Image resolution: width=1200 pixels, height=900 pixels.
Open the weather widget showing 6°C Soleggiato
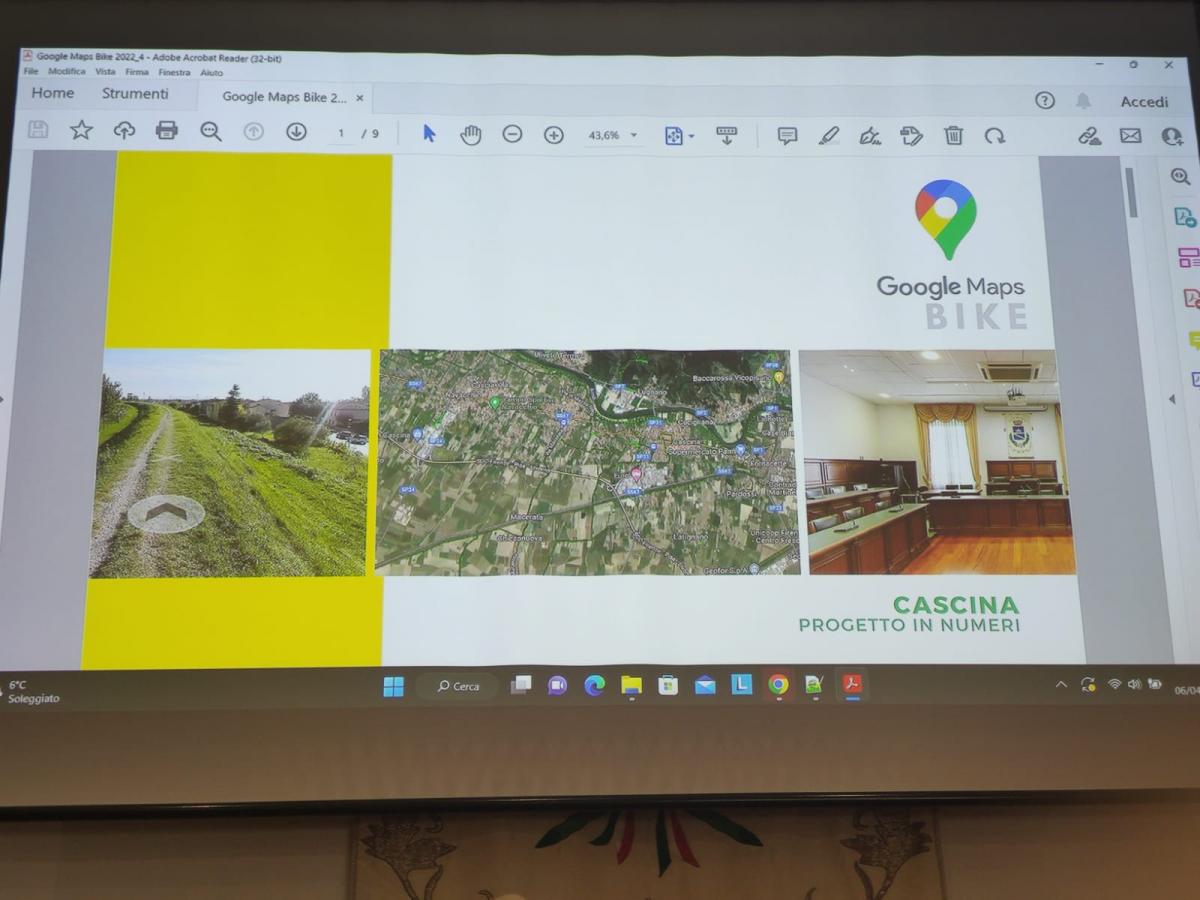click(x=35, y=692)
